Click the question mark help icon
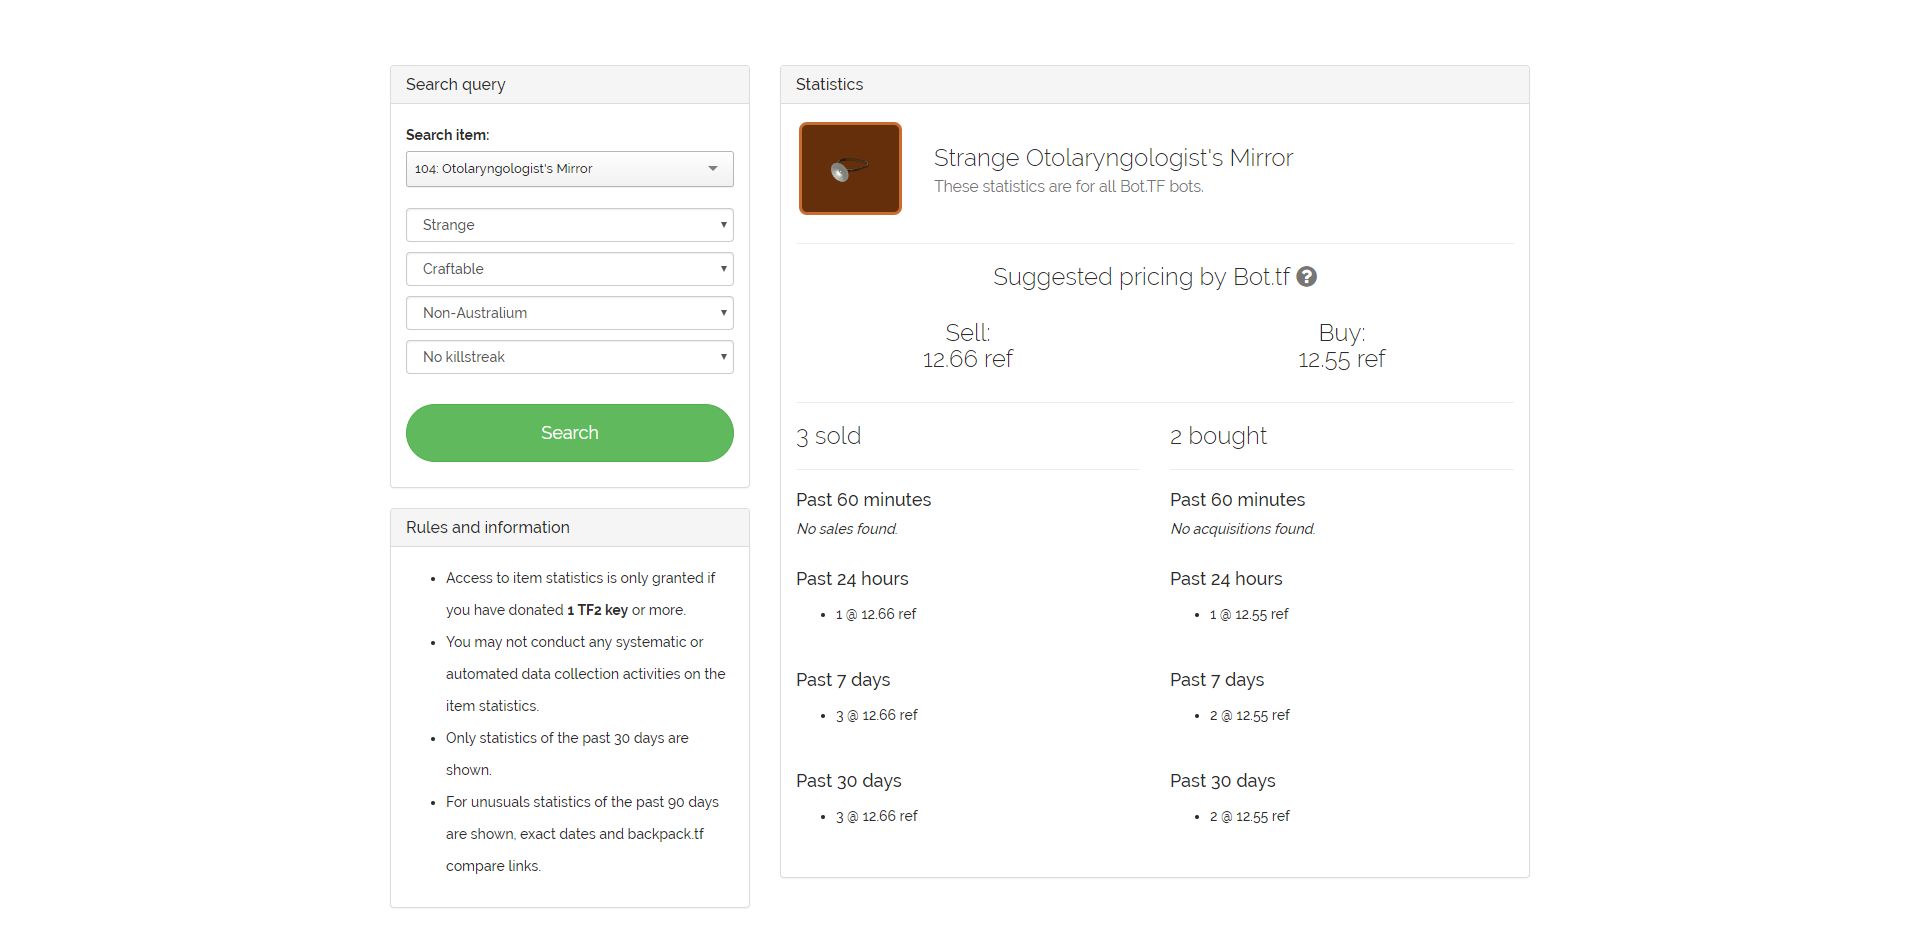The image size is (1920, 938). [1306, 277]
